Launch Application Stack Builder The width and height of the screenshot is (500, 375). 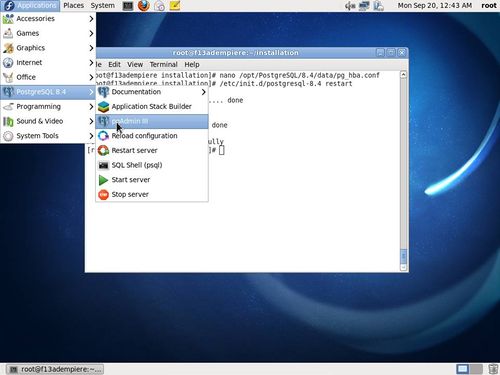tap(152, 107)
